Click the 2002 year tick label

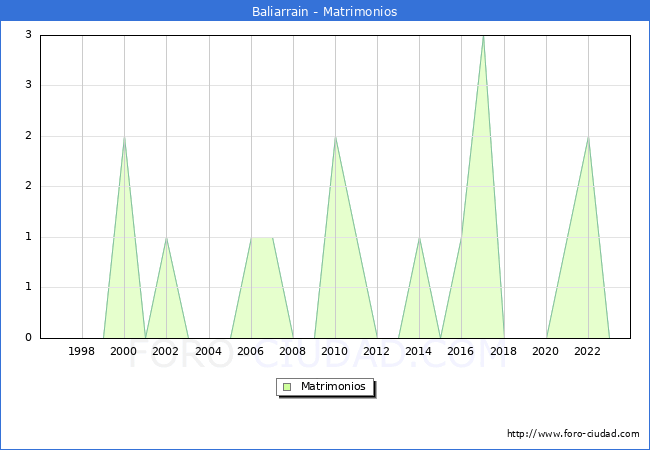click(x=166, y=351)
